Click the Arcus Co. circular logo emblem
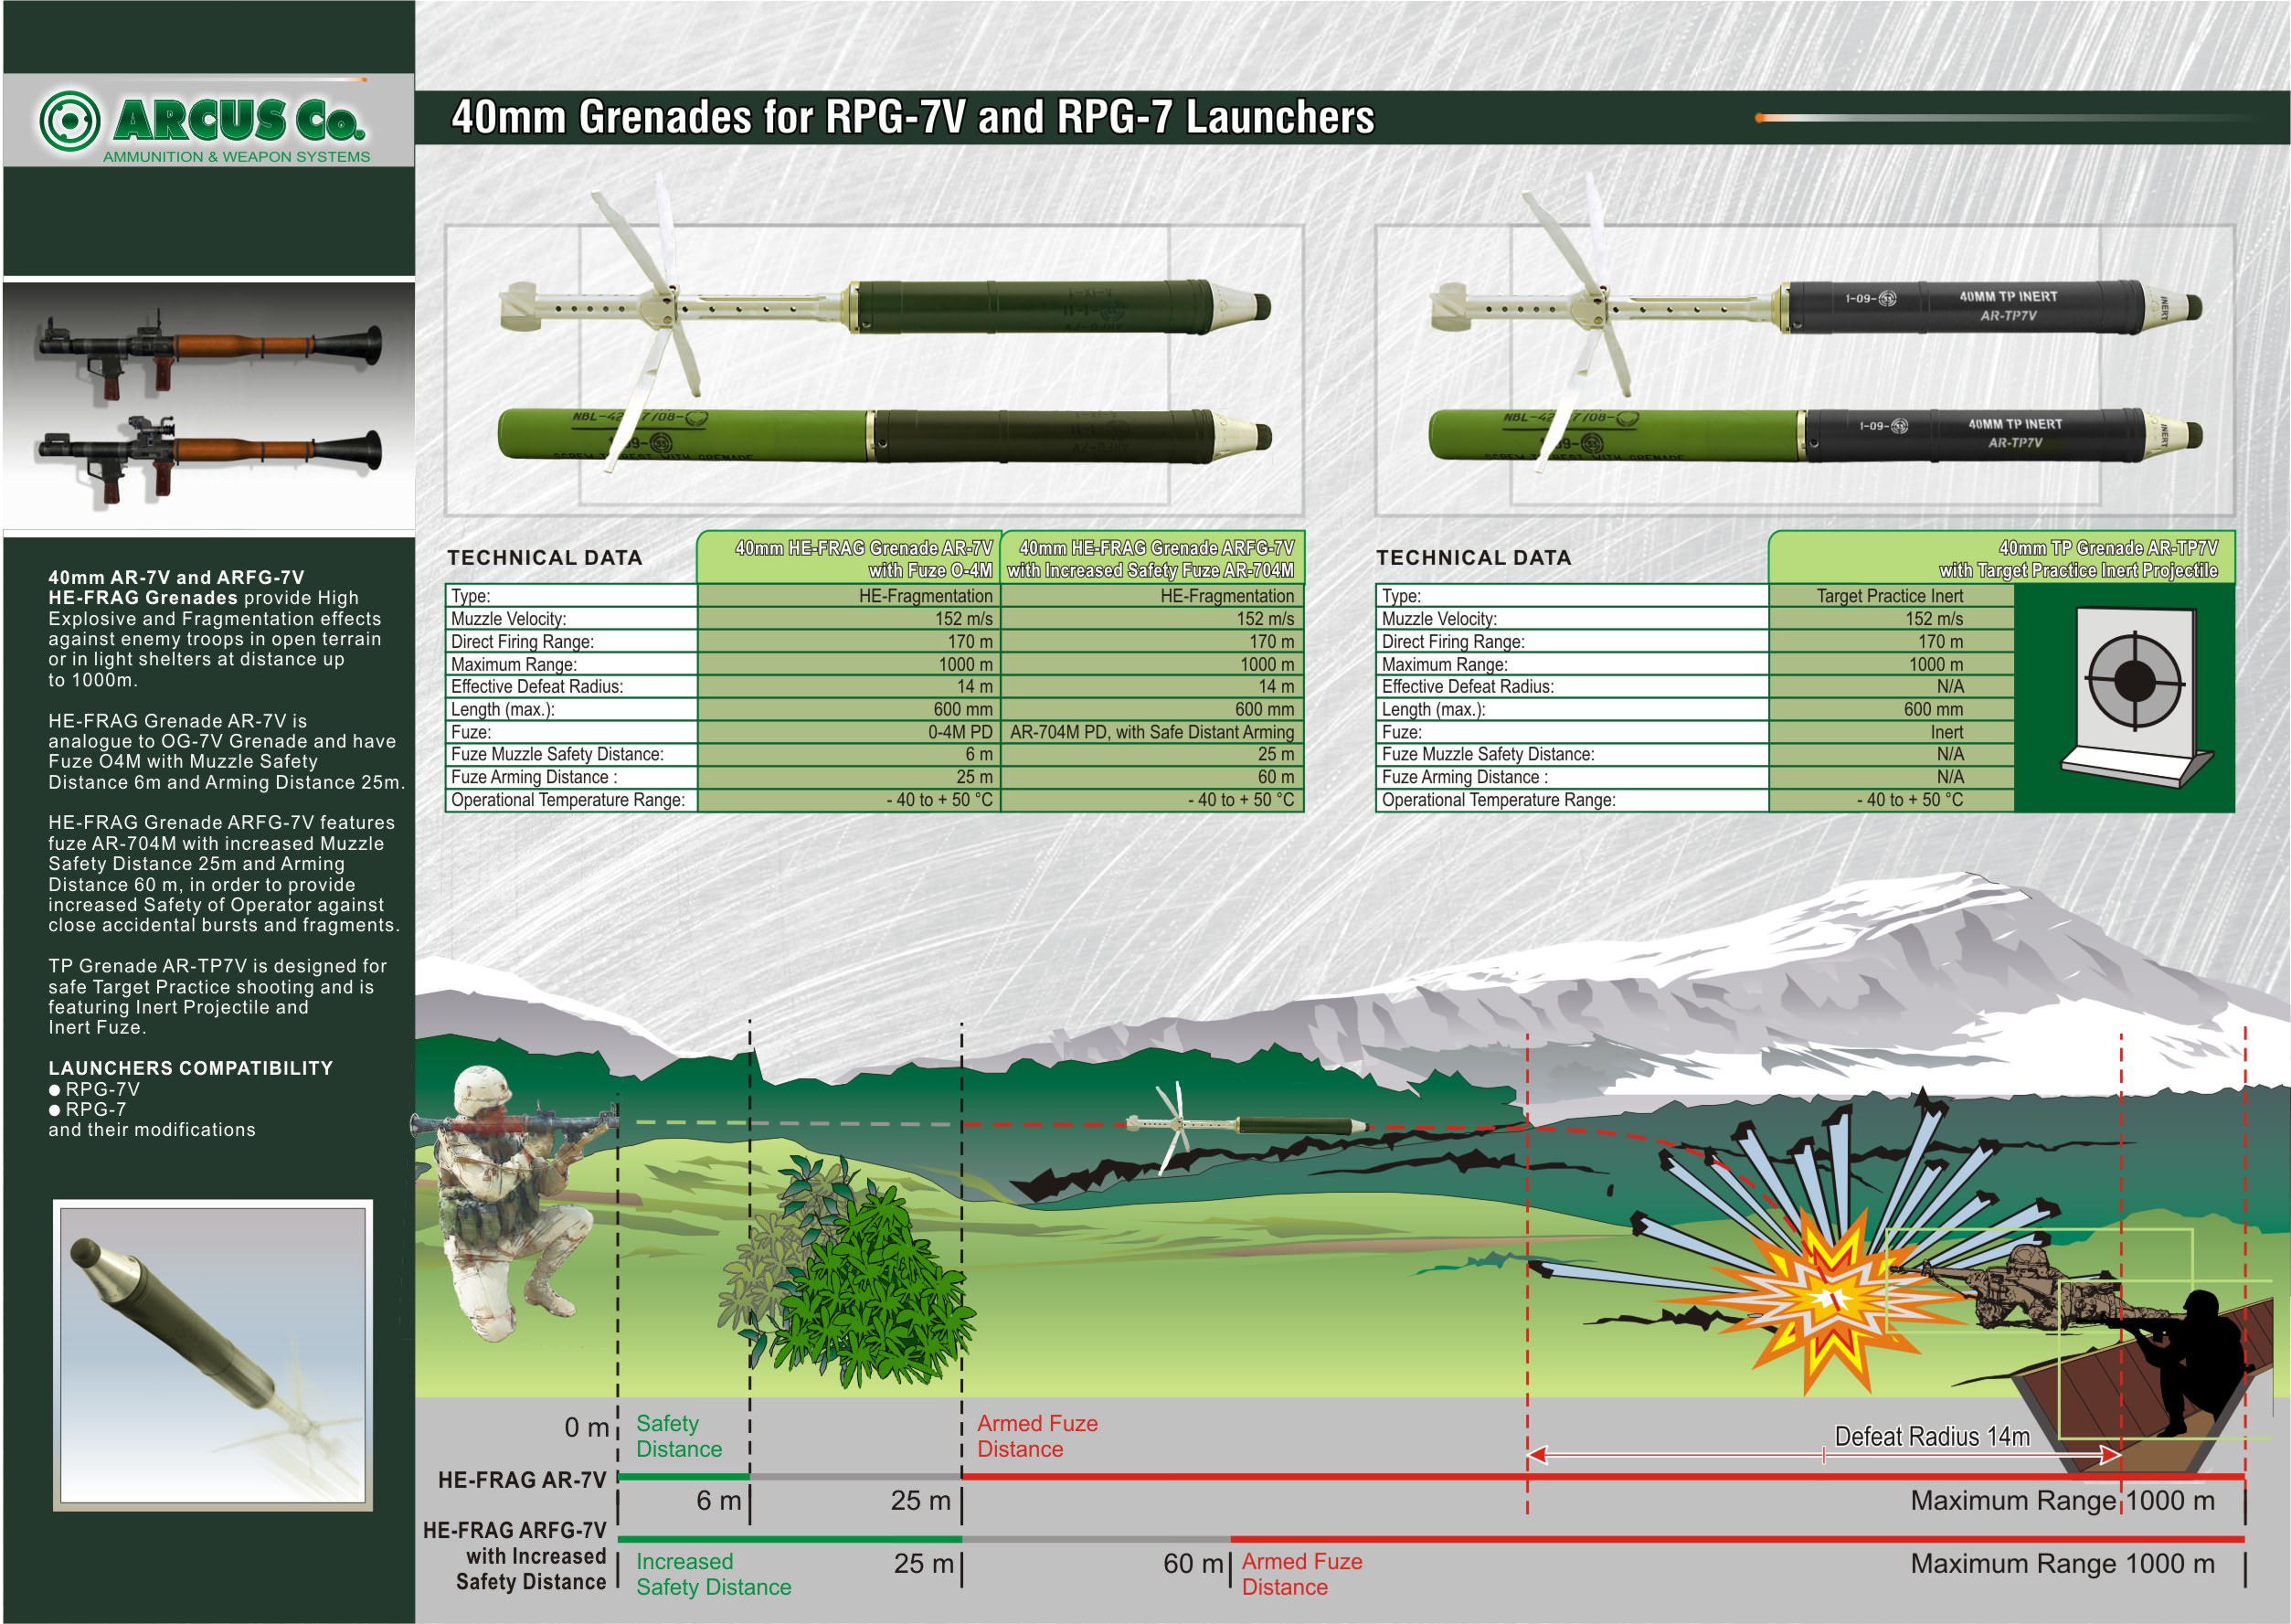The height and width of the screenshot is (1624, 2291). pos(70,121)
